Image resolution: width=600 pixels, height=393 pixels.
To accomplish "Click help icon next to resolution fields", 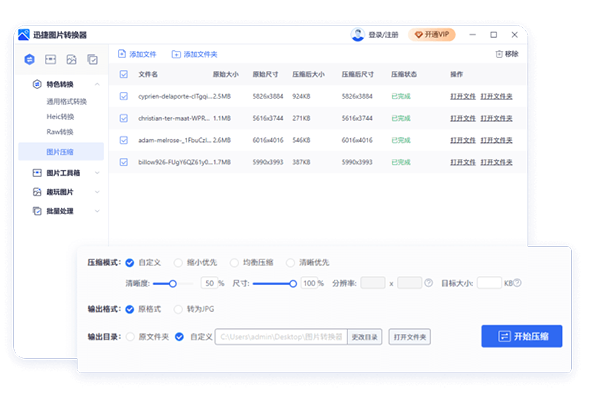I will (429, 283).
